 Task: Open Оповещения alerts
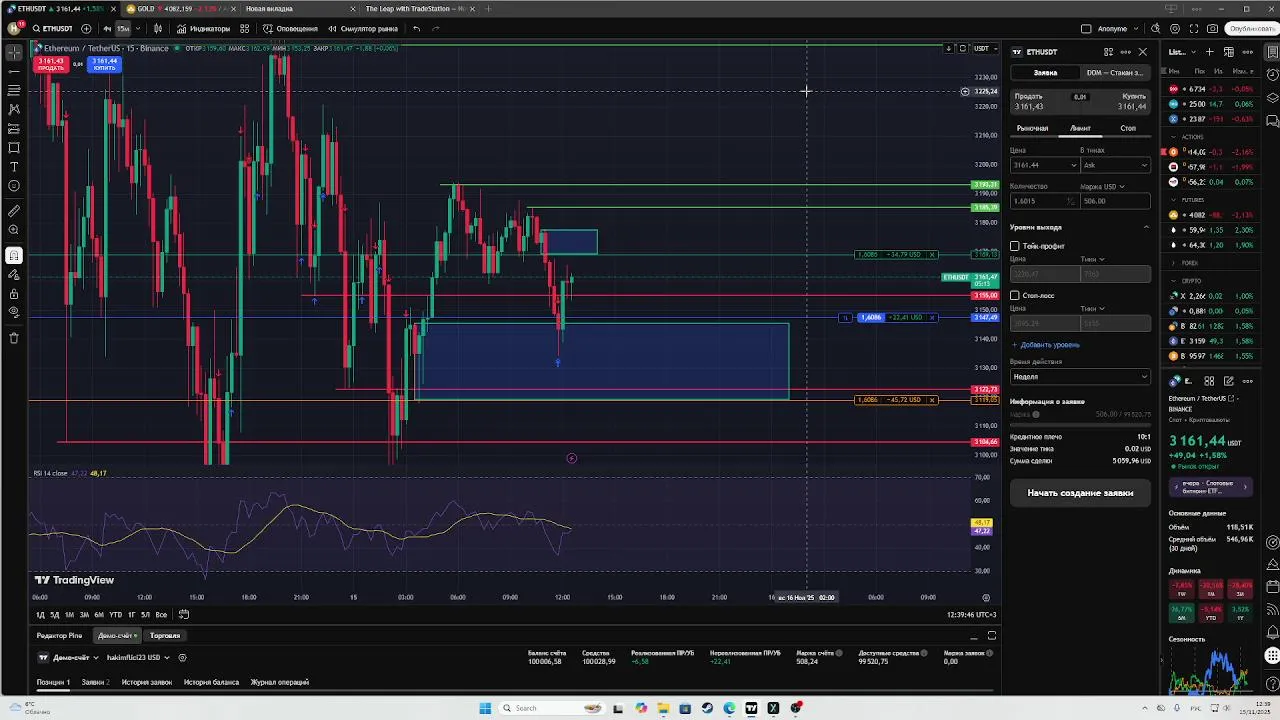290,29
